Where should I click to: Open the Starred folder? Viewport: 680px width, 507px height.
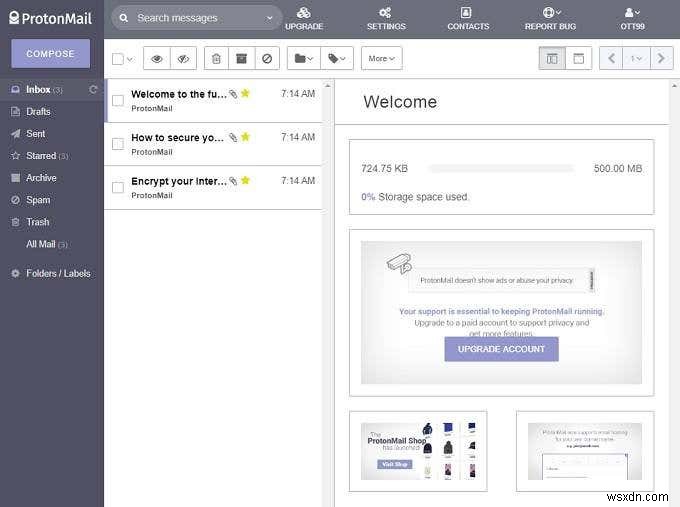pos(52,156)
